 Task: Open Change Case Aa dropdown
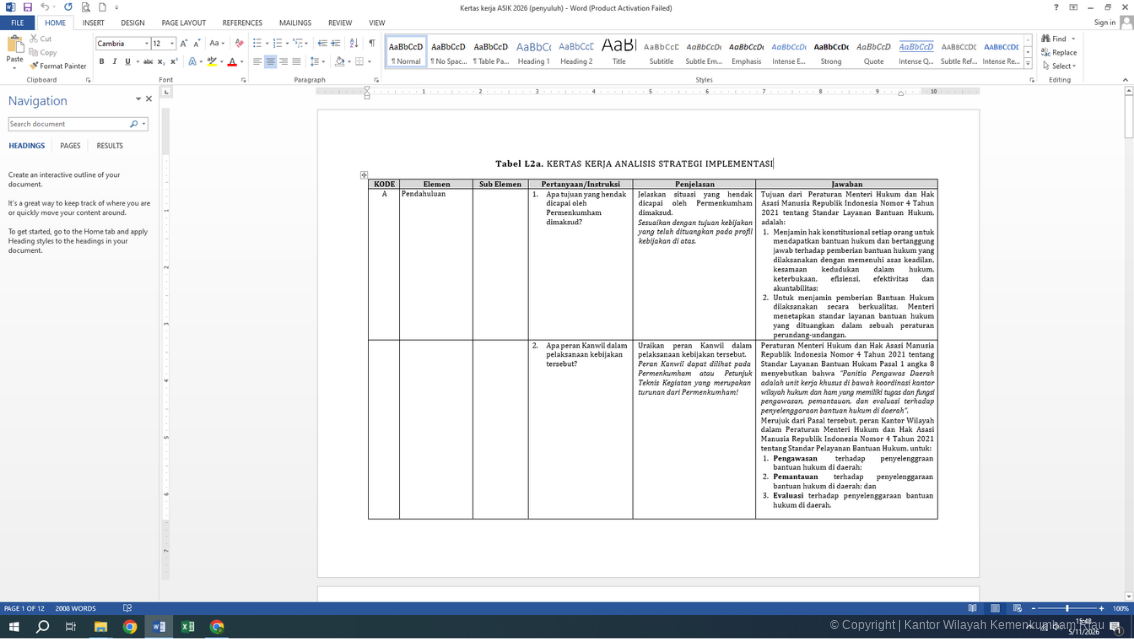(216, 43)
